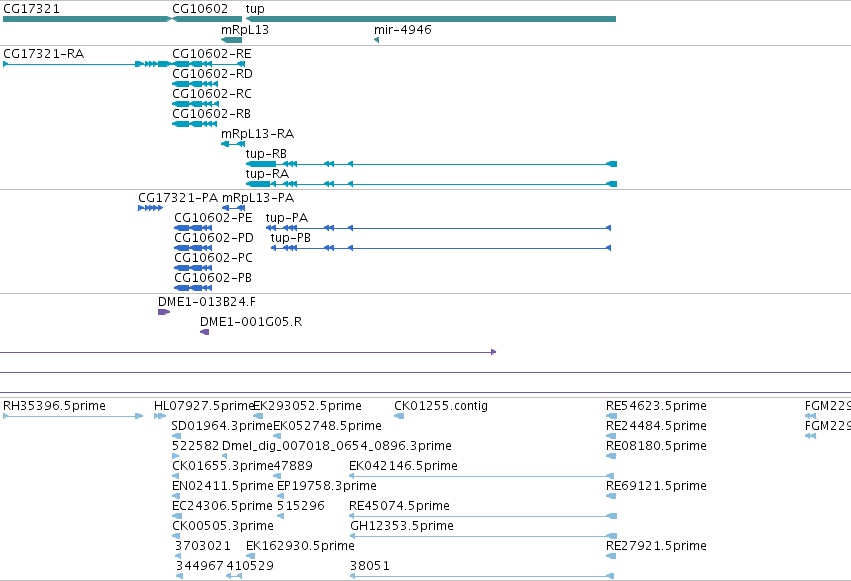Screen dimensions: 851x581
Task: Select feature 3703021
Action: [x=202, y=546]
